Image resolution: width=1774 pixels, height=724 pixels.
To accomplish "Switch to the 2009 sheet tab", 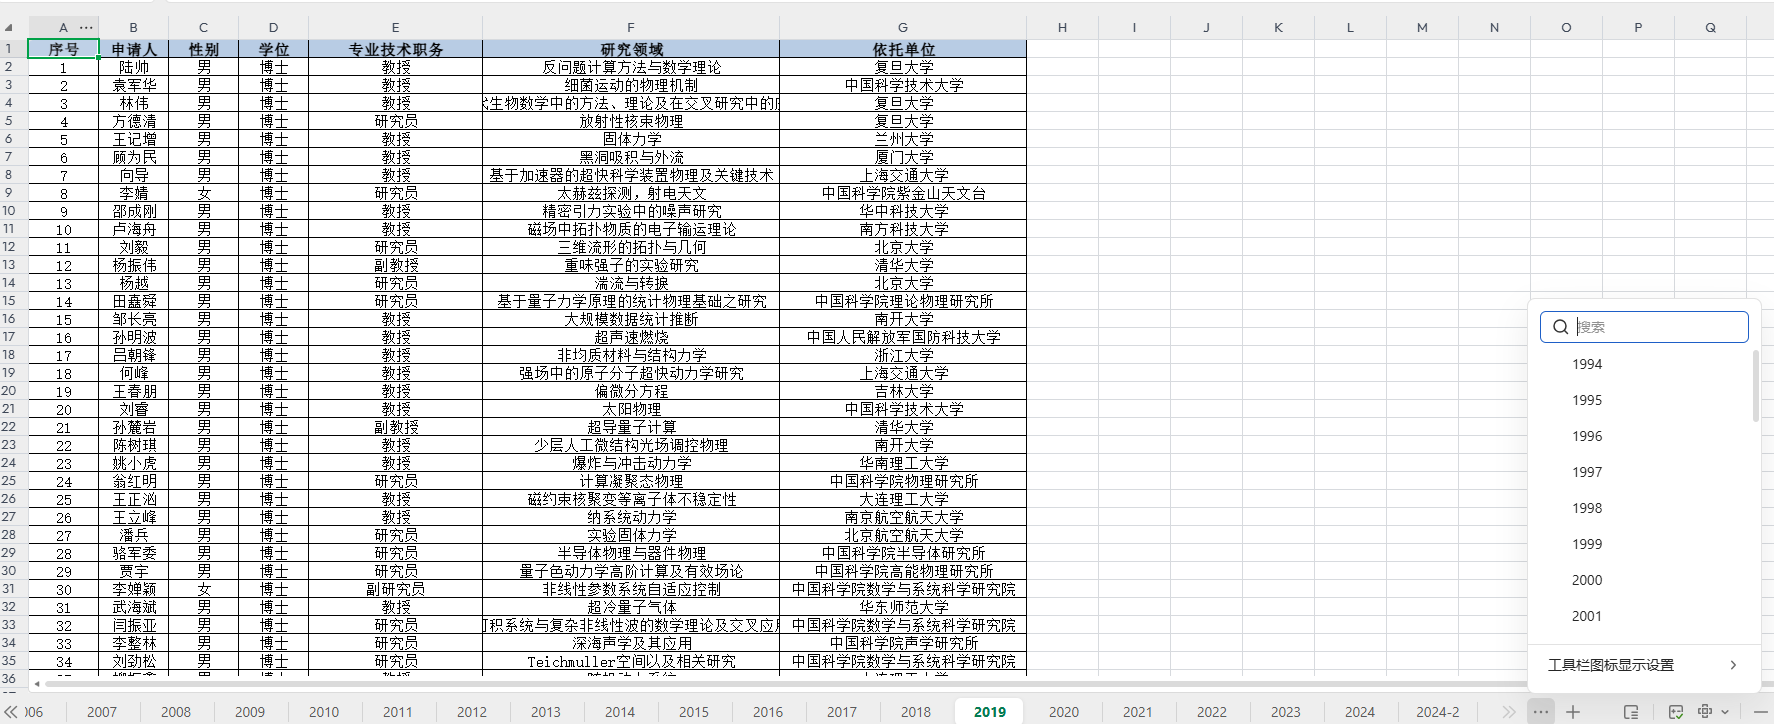I will (250, 712).
